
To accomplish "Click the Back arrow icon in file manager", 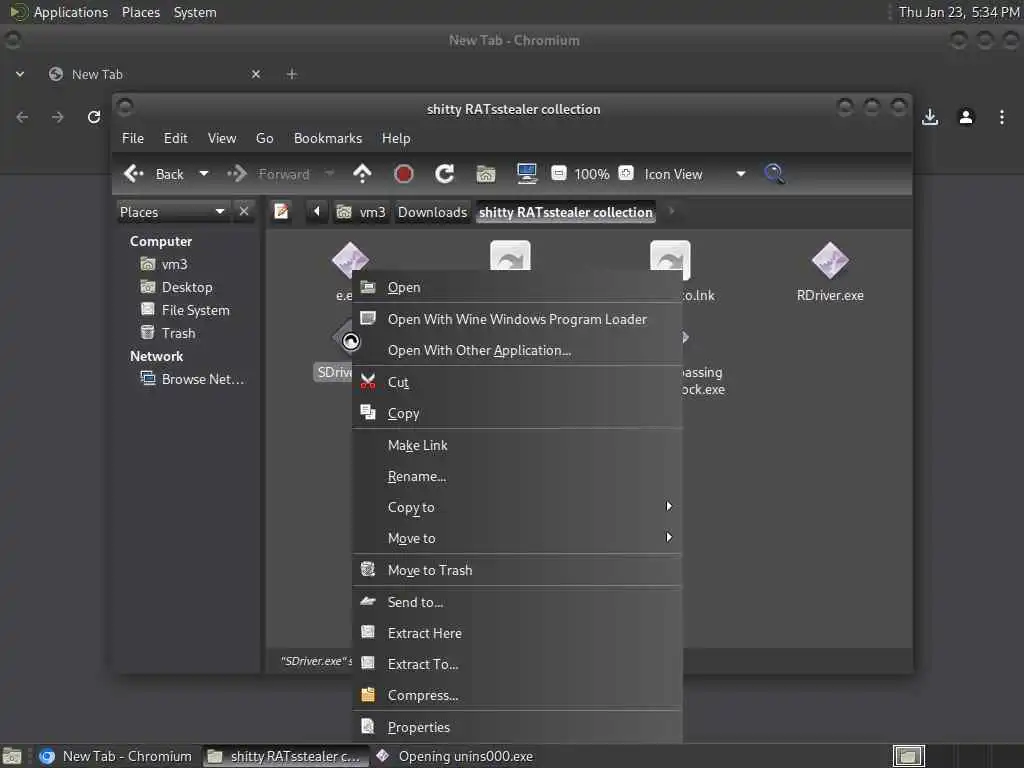I will coord(134,174).
